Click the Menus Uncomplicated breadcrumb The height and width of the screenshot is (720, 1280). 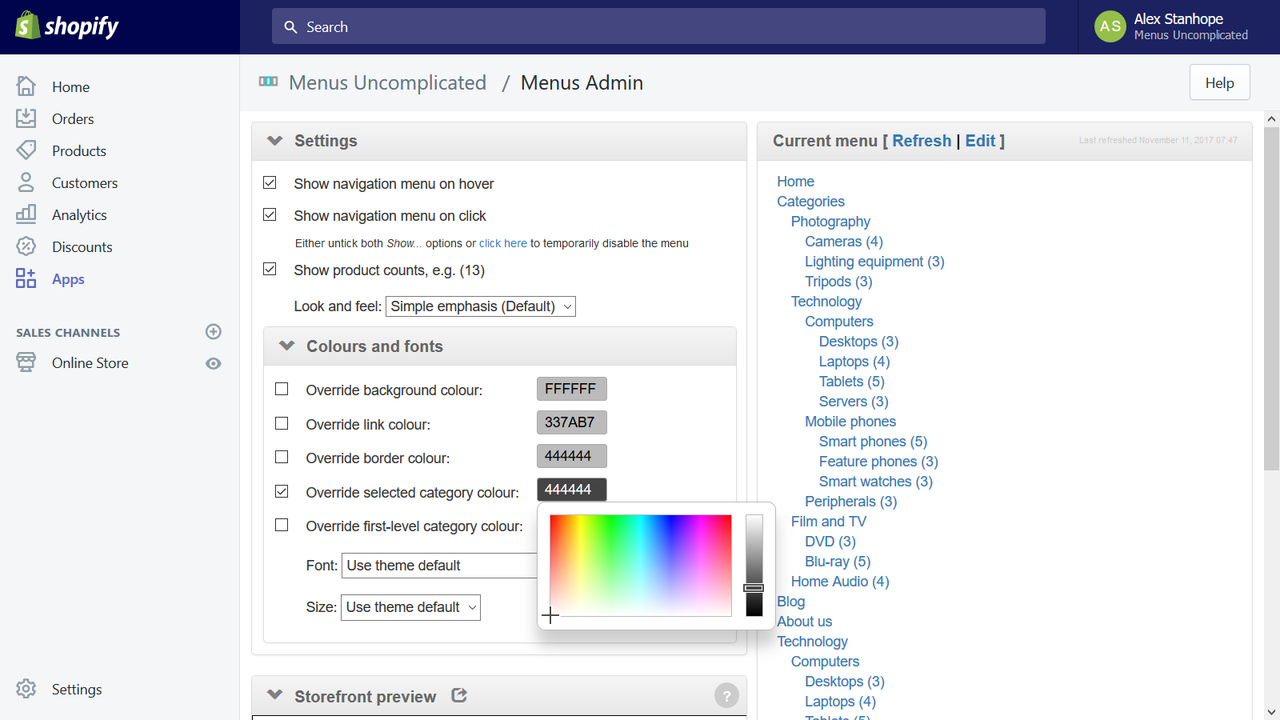(387, 83)
